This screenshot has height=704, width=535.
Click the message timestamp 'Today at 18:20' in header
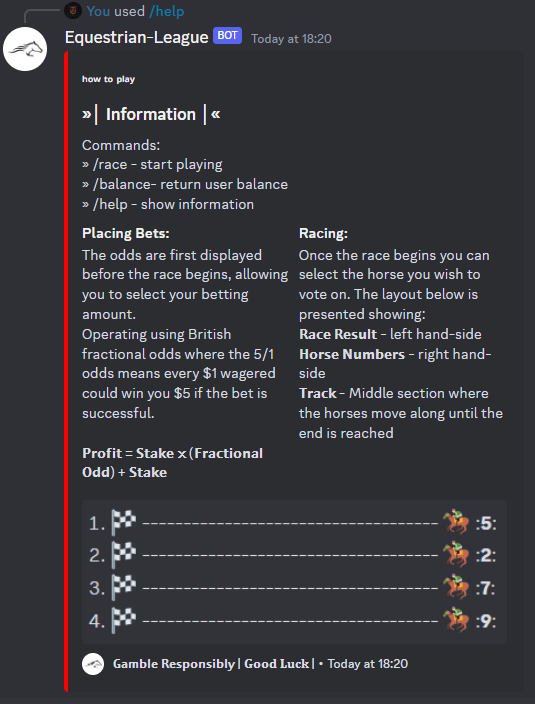pos(291,39)
